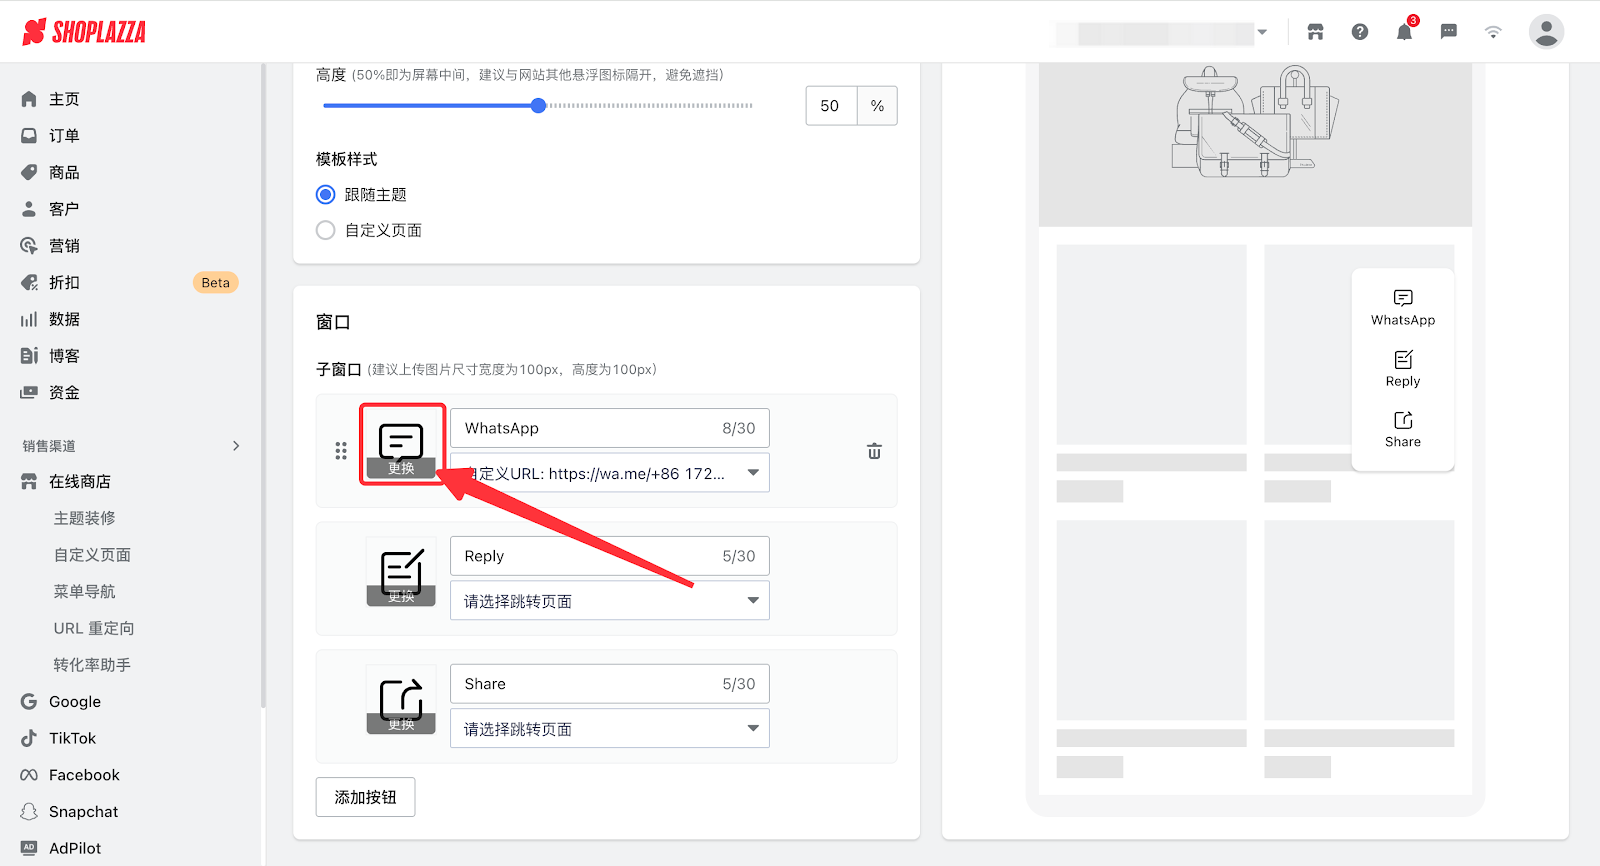Image resolution: width=1600 pixels, height=866 pixels.
Task: Open notifications bell icon
Action: [x=1404, y=32]
